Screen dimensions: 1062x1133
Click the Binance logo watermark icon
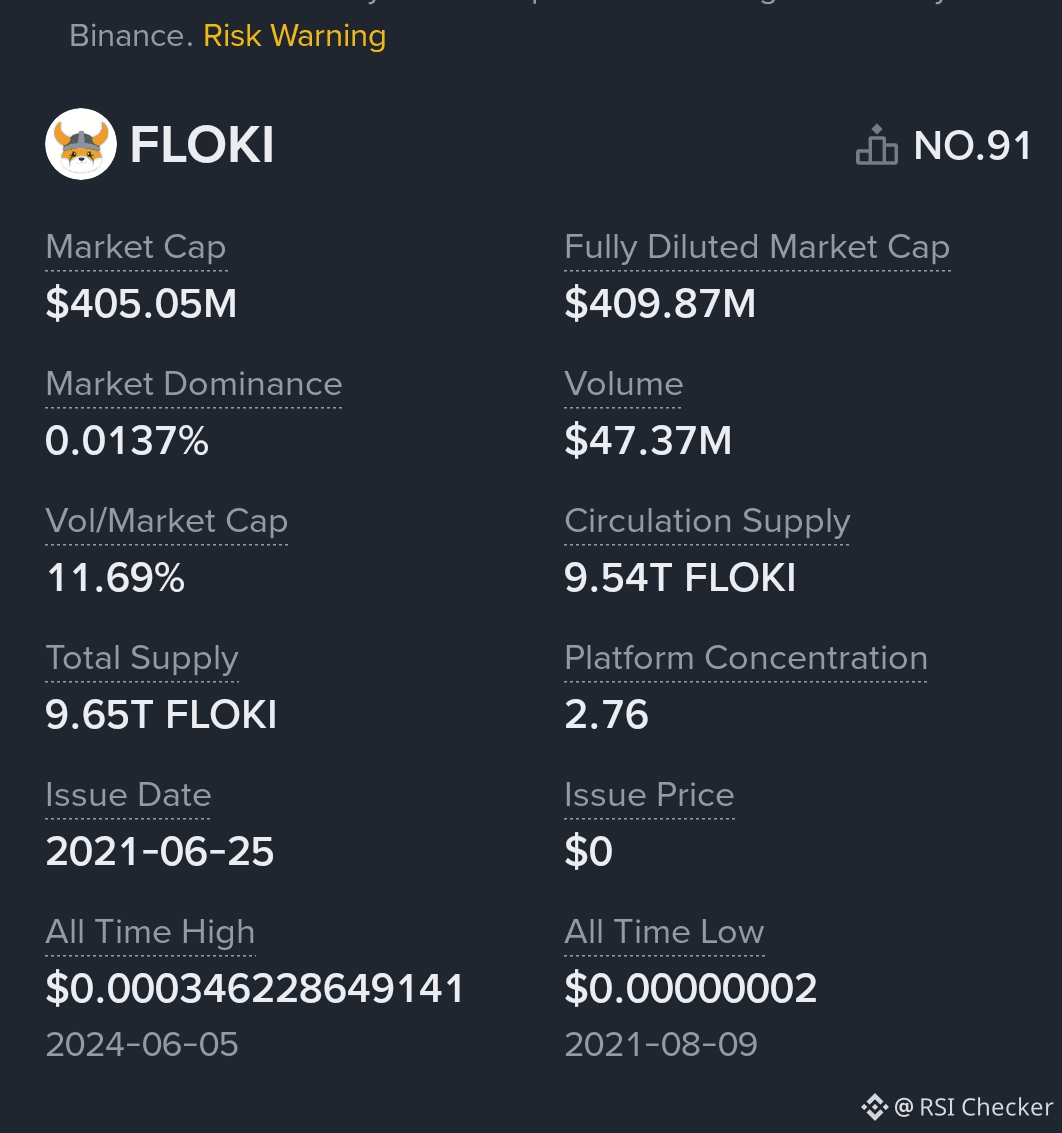(x=874, y=1106)
